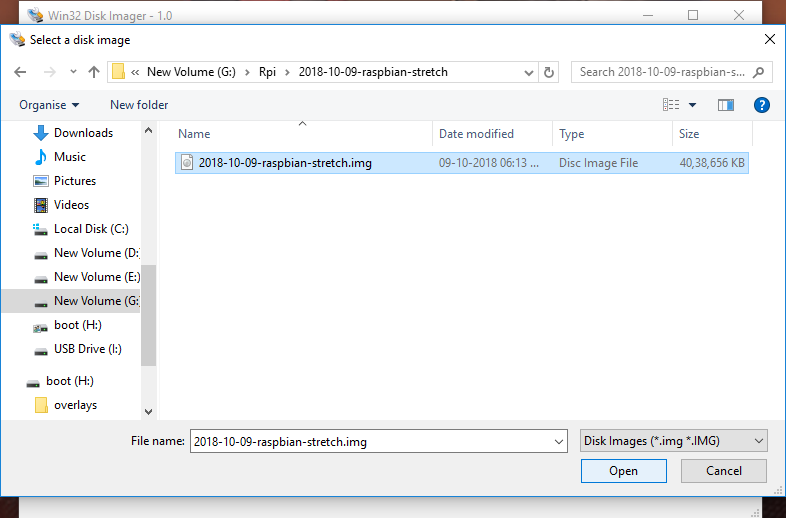
Task: Click navigation pane scrollbar thumb
Action: tap(148, 315)
